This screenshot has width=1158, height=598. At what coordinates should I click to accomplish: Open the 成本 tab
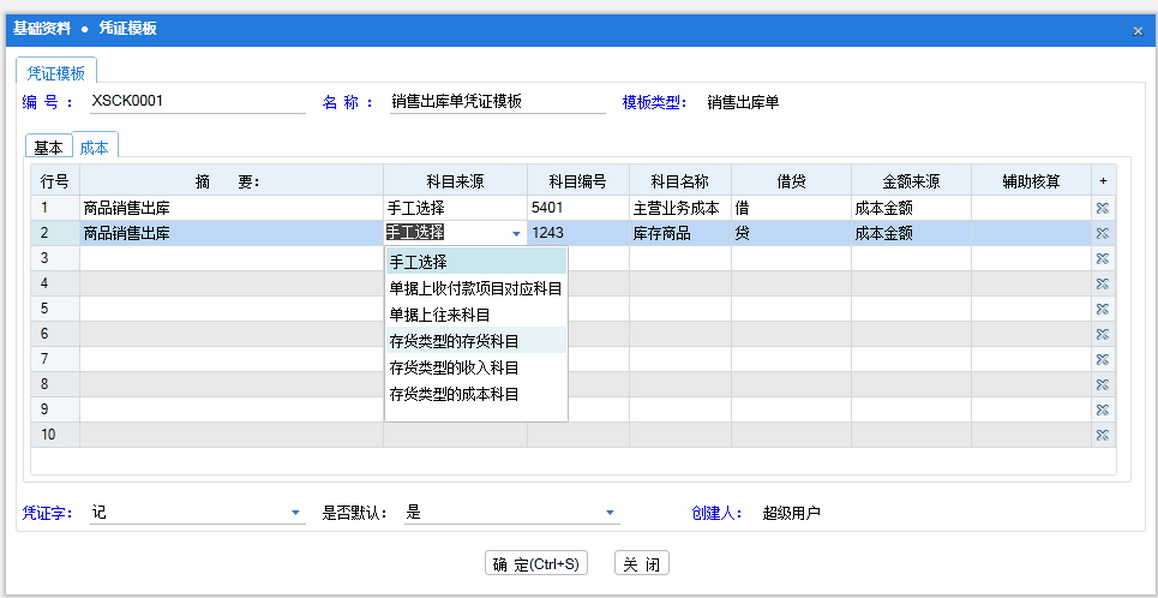click(x=94, y=147)
